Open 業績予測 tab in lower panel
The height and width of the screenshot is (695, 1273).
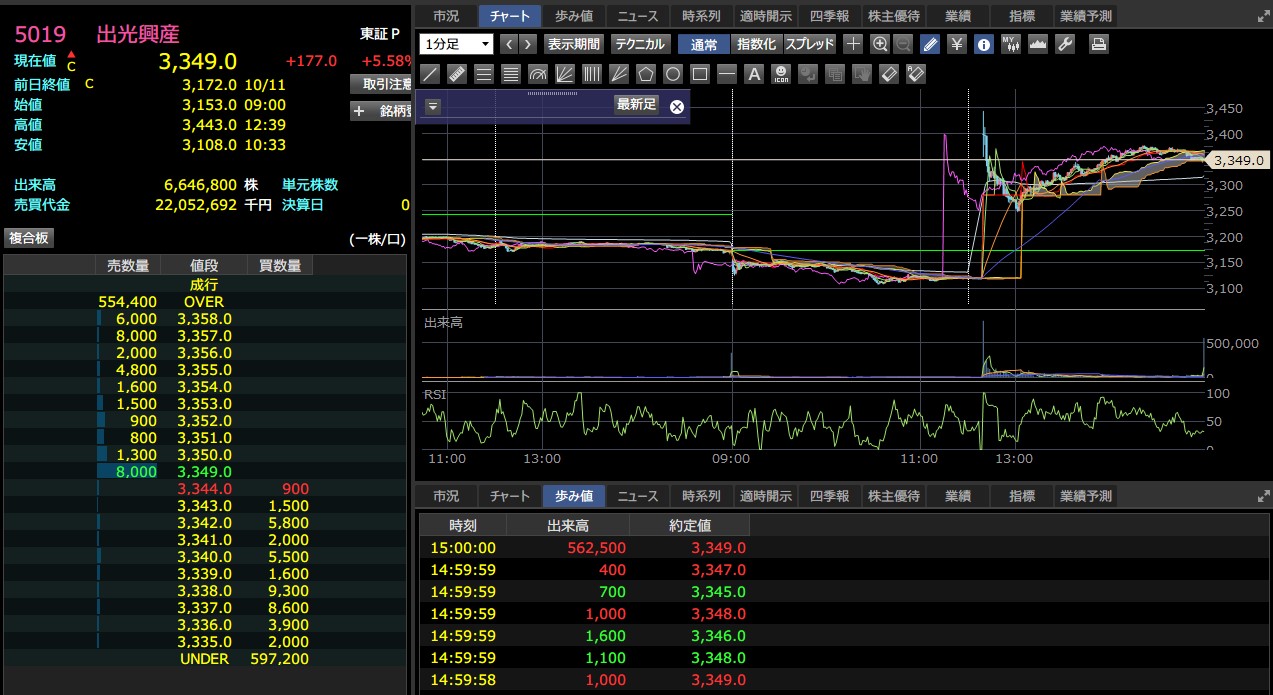pyautogui.click(x=1085, y=496)
